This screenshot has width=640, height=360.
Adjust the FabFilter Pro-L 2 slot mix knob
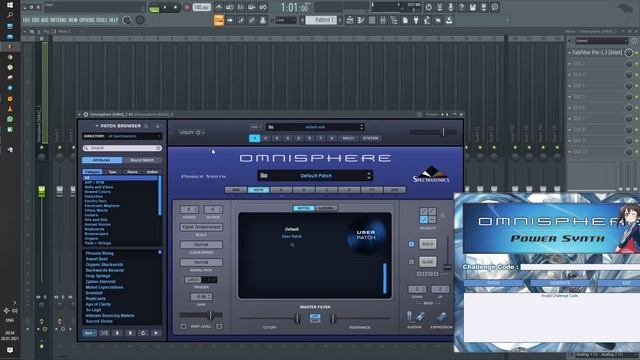coord(629,53)
